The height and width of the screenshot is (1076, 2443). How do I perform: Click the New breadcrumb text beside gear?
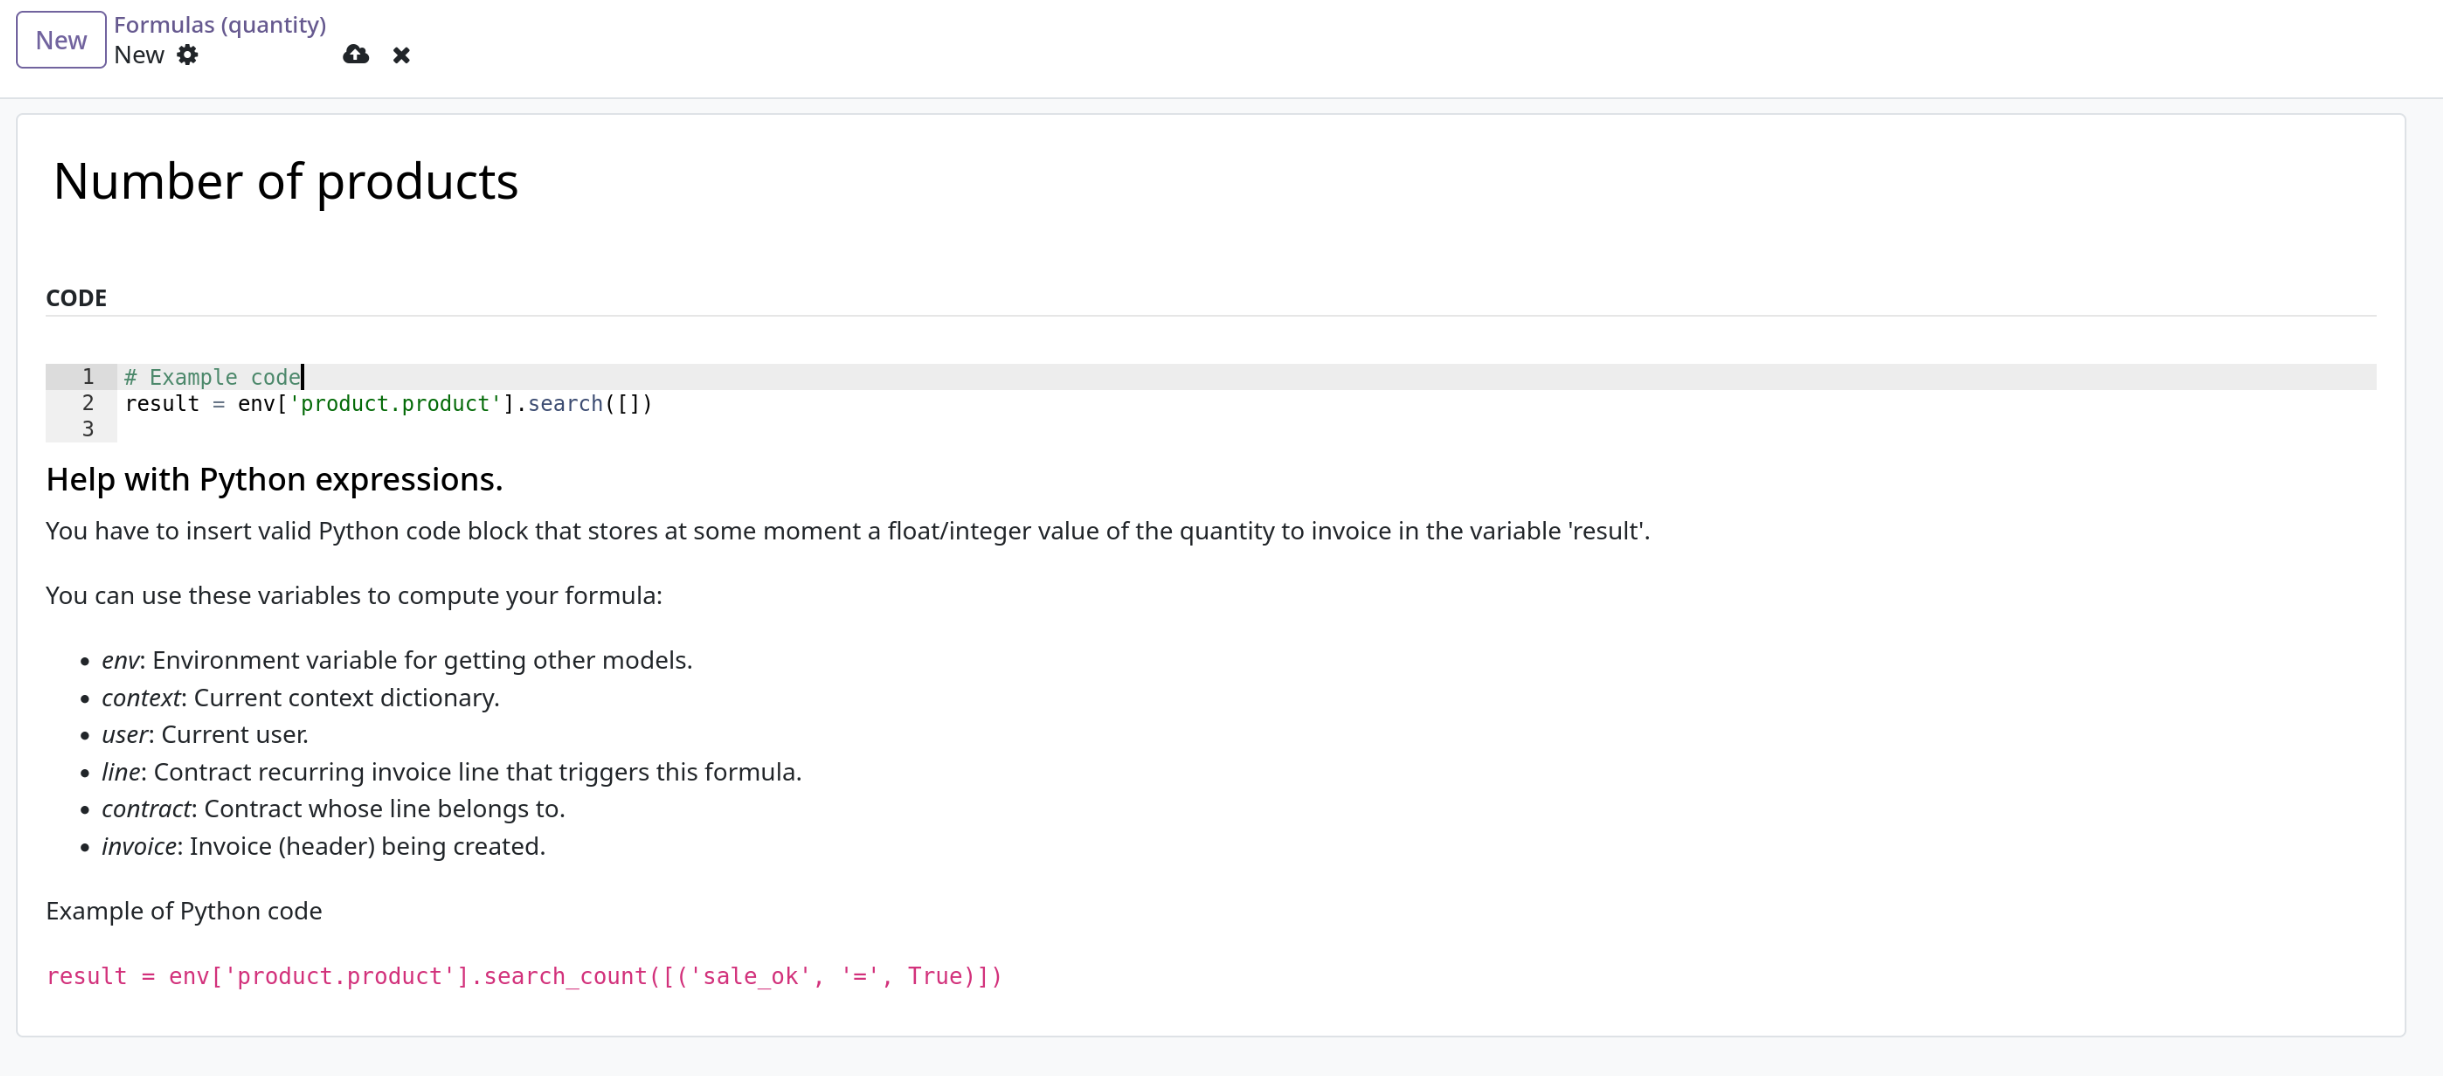point(138,55)
